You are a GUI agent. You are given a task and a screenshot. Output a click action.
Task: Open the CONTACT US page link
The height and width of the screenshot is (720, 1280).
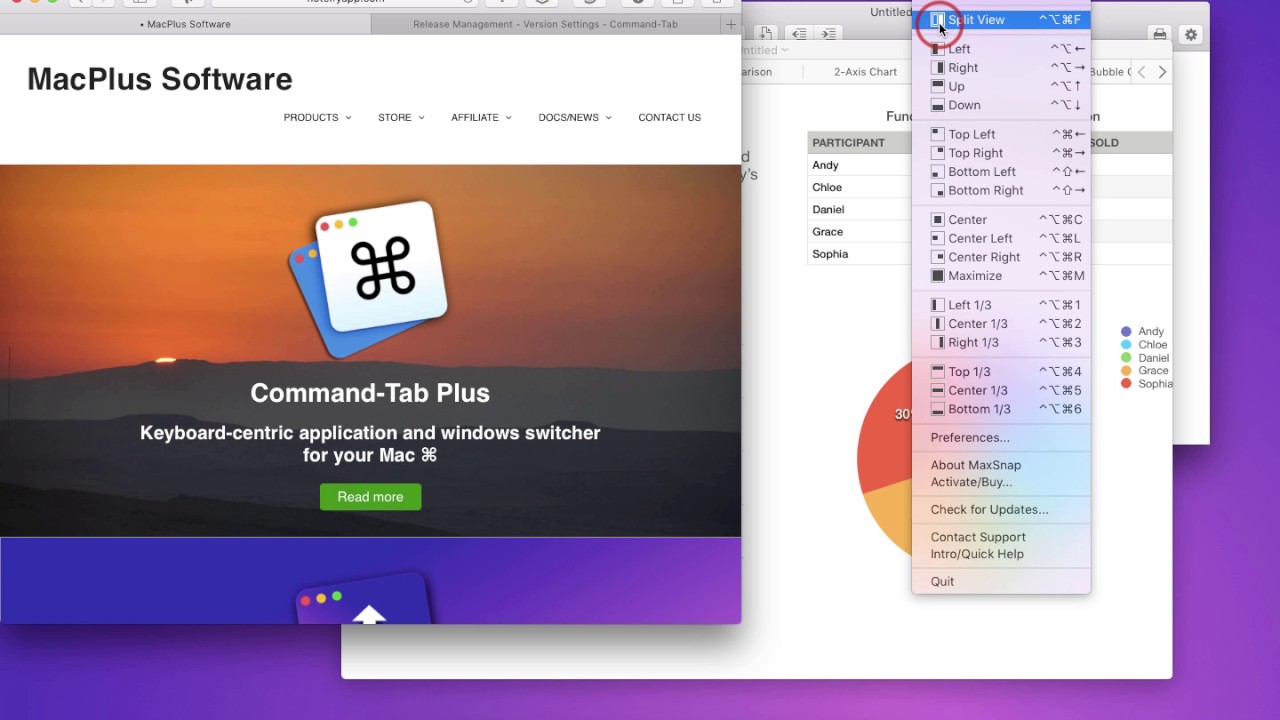[669, 118]
